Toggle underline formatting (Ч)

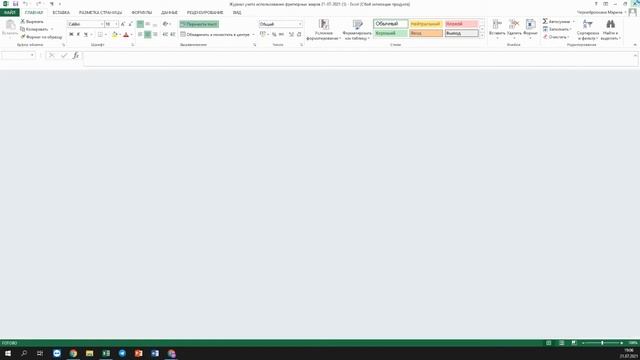(86, 35)
